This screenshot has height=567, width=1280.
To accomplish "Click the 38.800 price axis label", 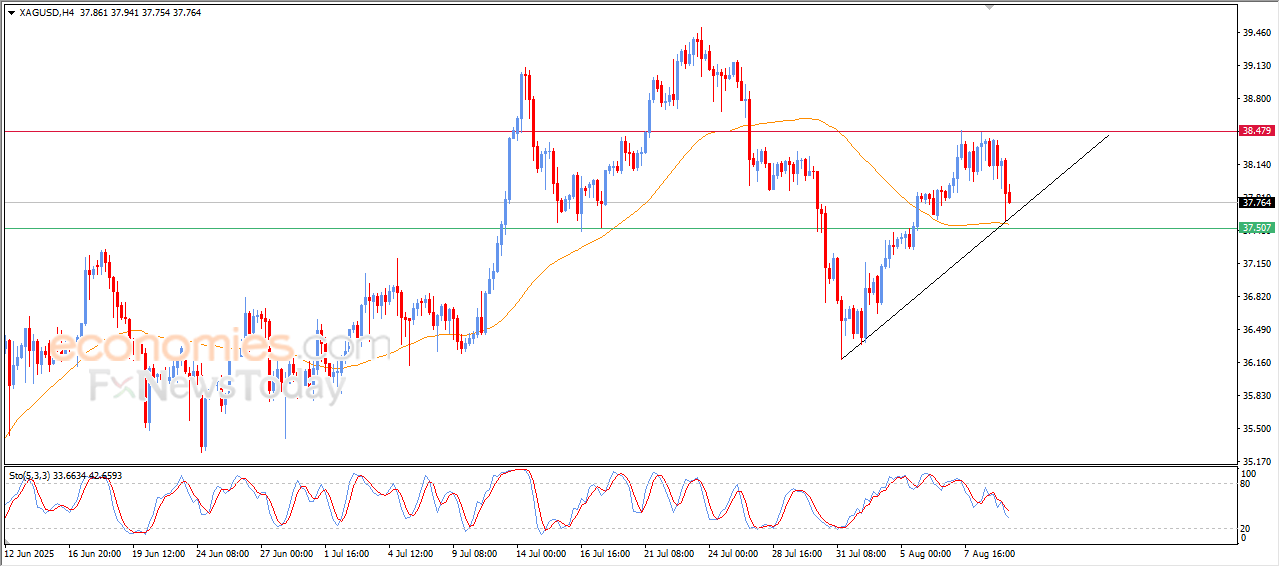I will pyautogui.click(x=1257, y=99).
